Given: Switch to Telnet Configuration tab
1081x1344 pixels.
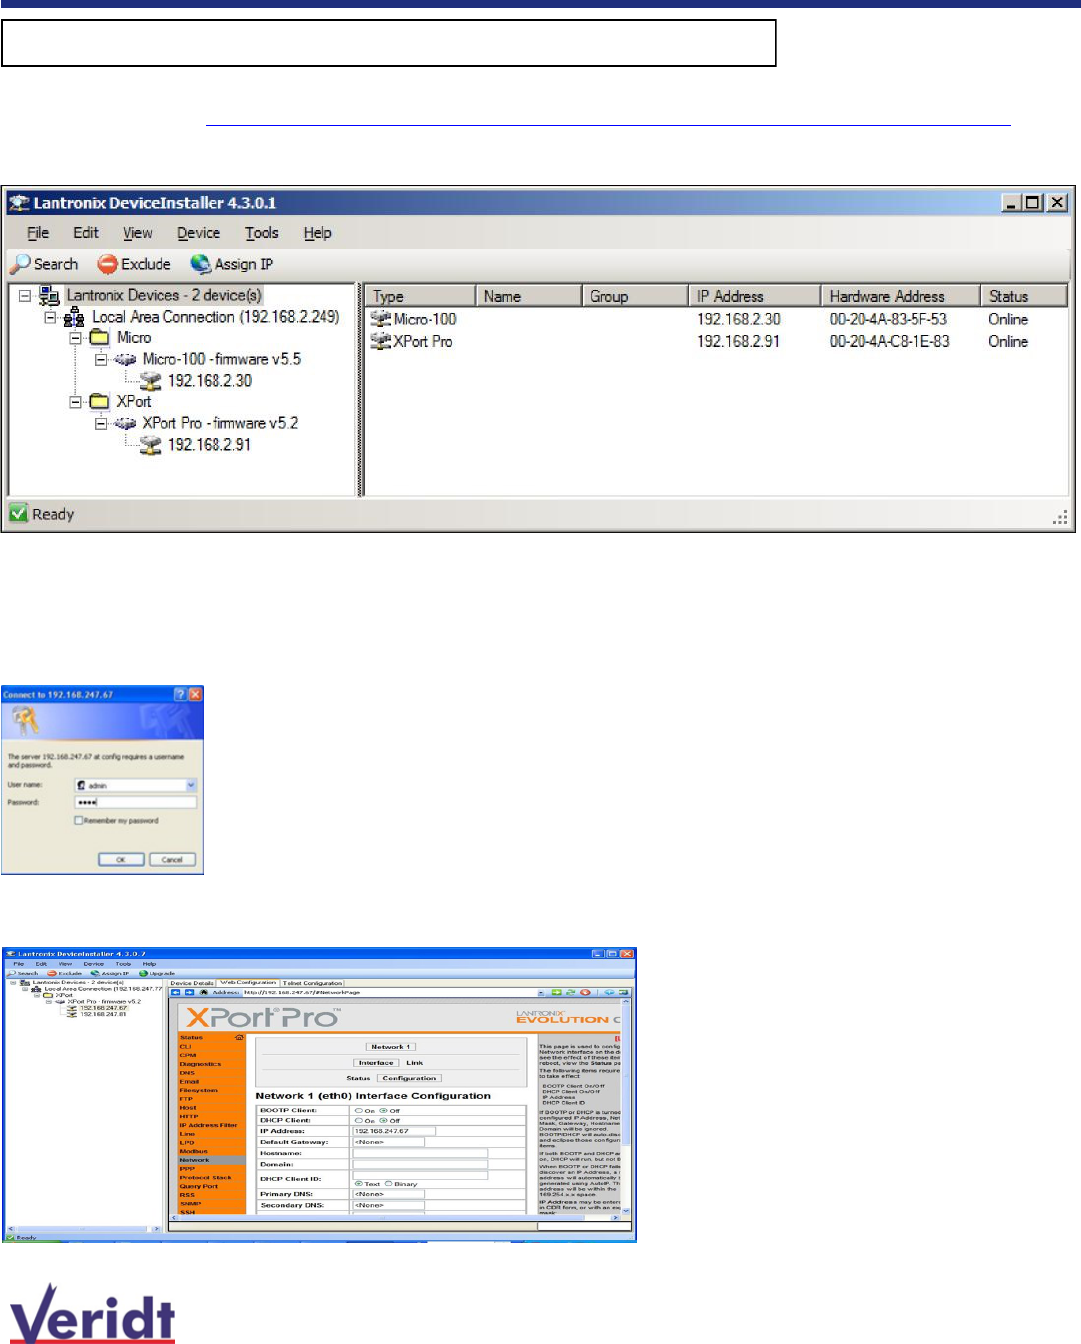Looking at the screenshot, I should pos(313,983).
